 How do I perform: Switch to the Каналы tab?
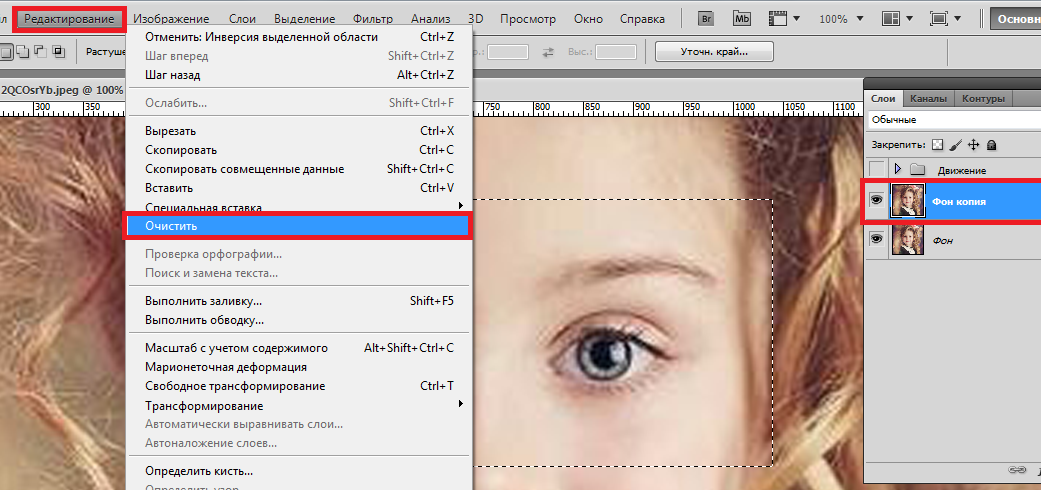pyautogui.click(x=928, y=98)
